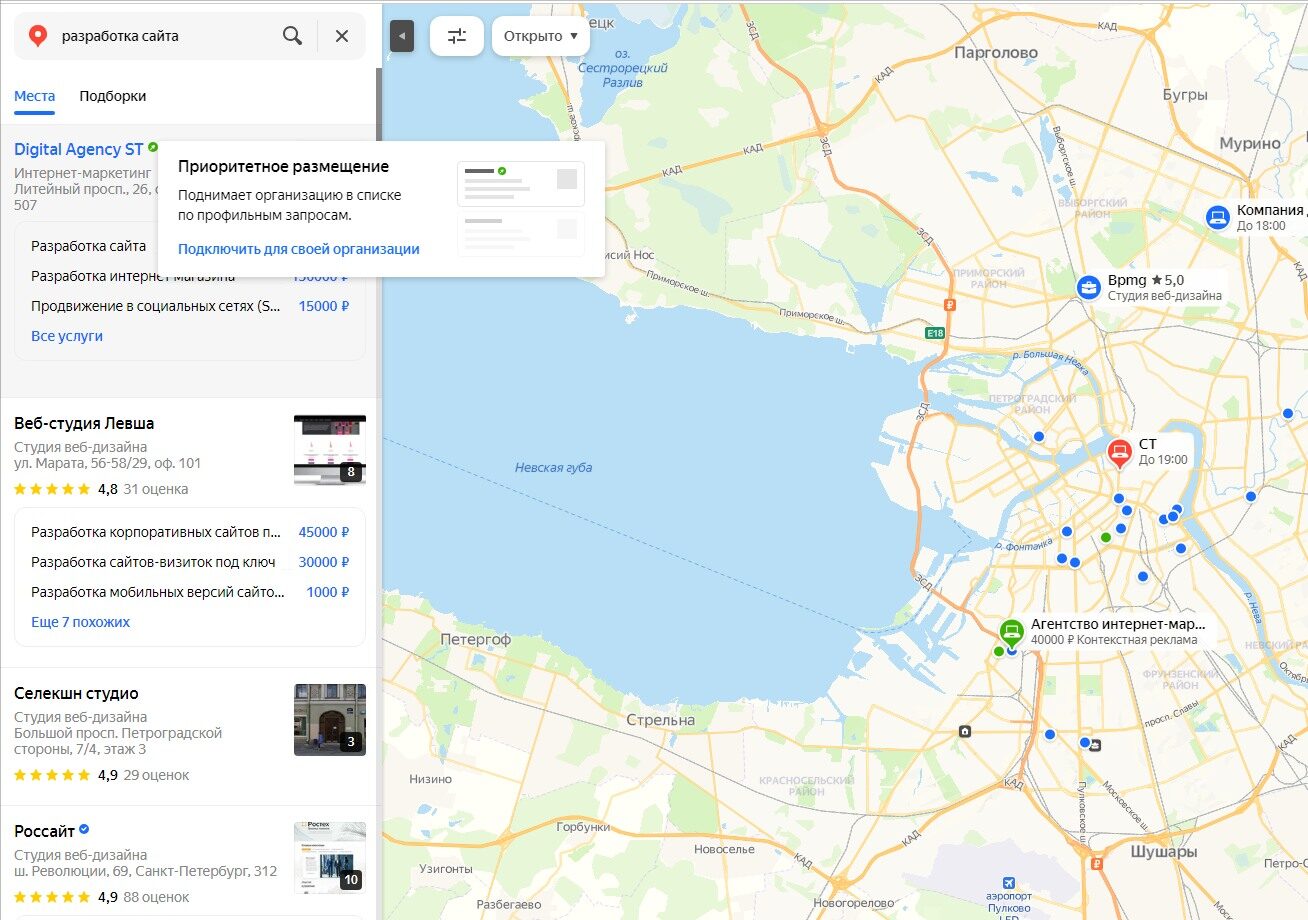The image size is (1308, 920).
Task: Open Селекшн студио building photo thumbnail
Action: (330, 720)
